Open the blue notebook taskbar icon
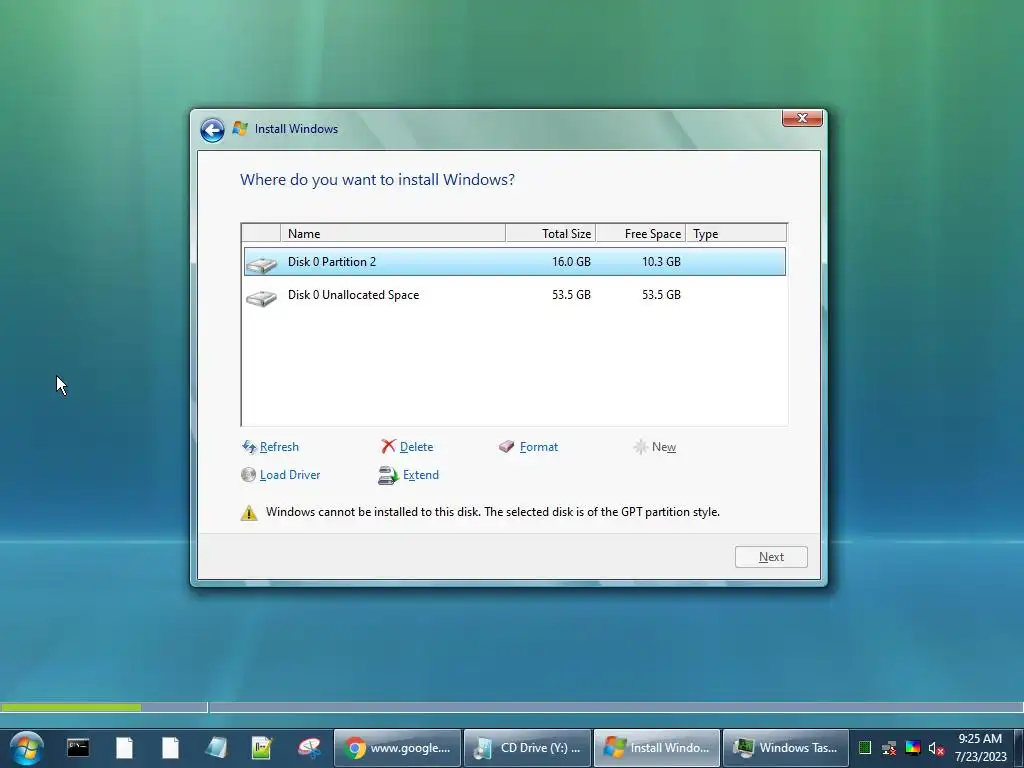1024x768 pixels. click(x=216, y=748)
